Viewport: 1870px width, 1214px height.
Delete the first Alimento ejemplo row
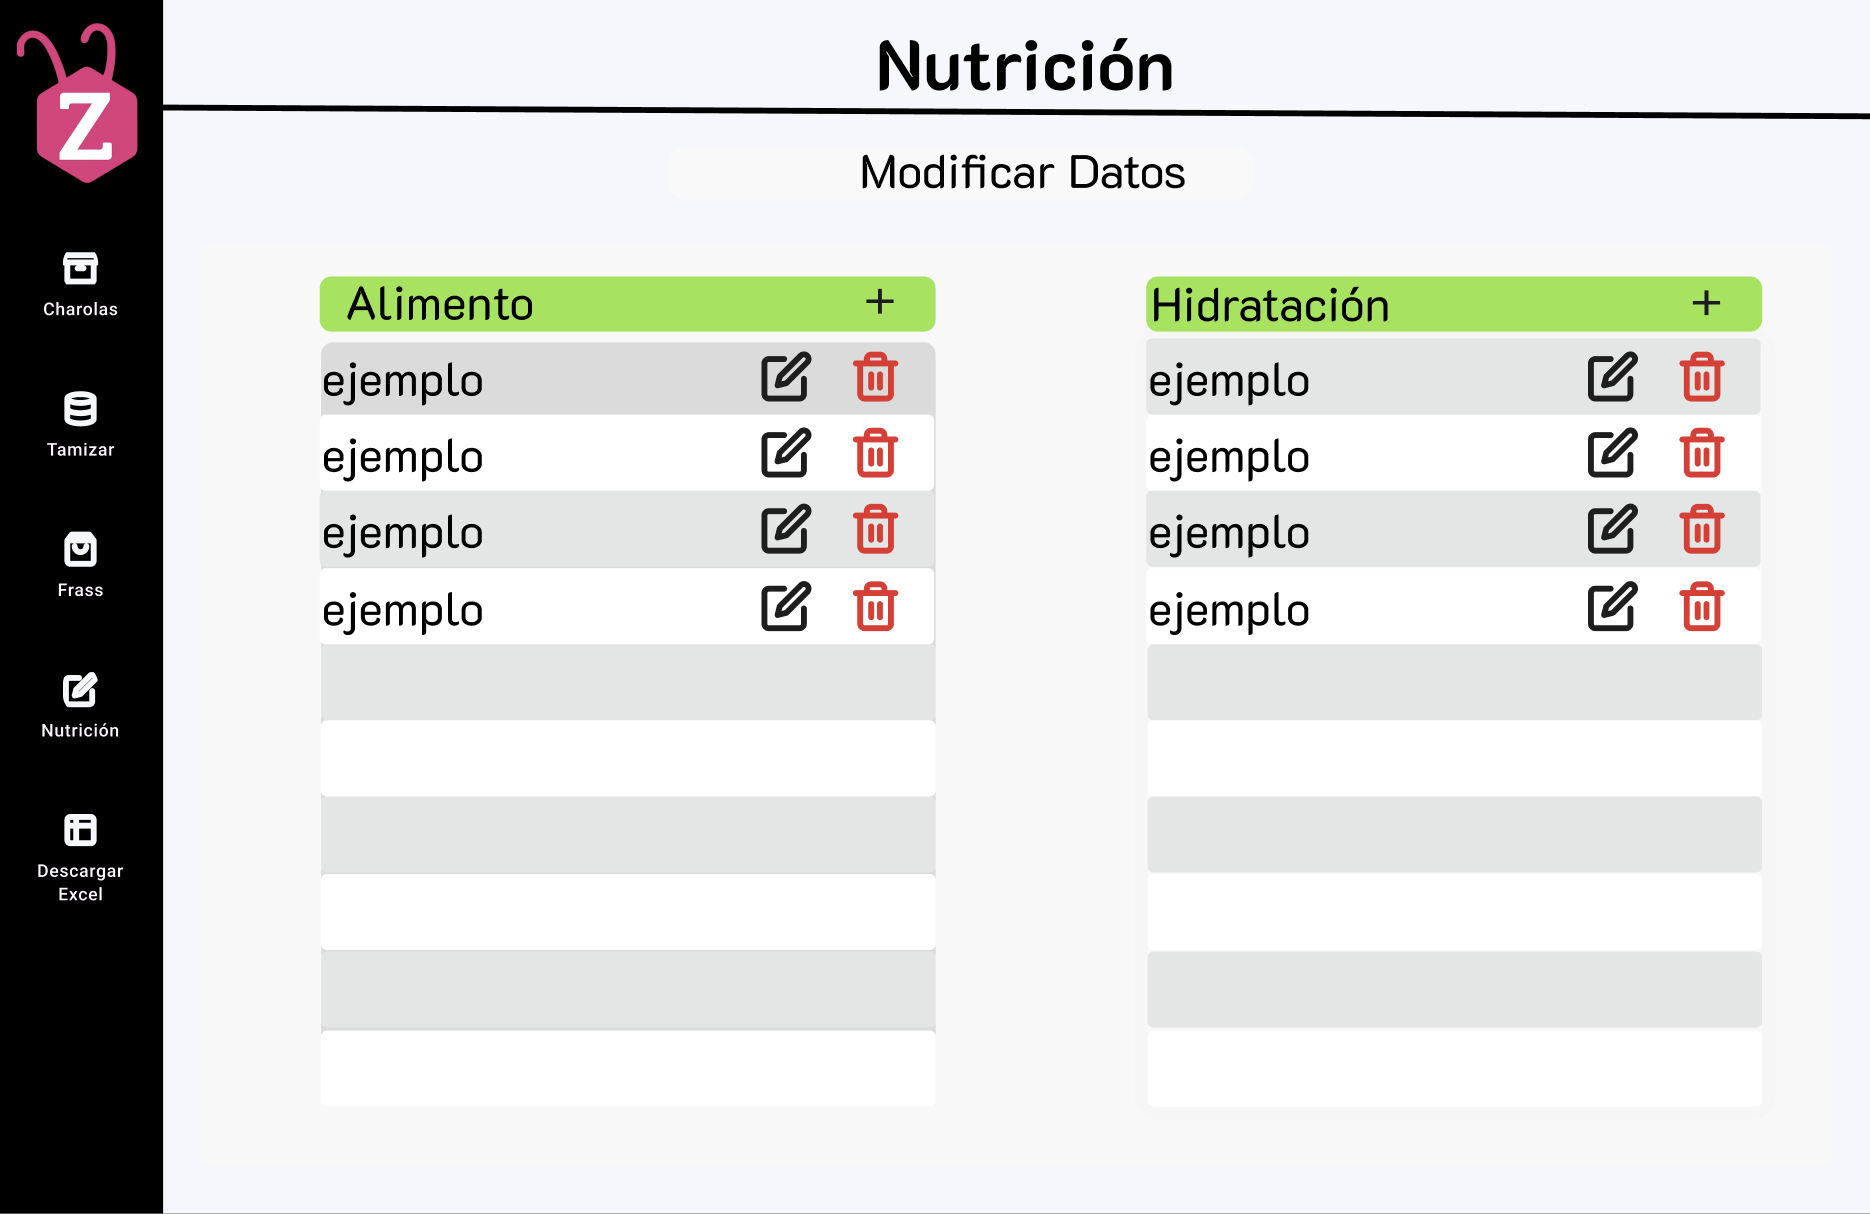point(875,378)
